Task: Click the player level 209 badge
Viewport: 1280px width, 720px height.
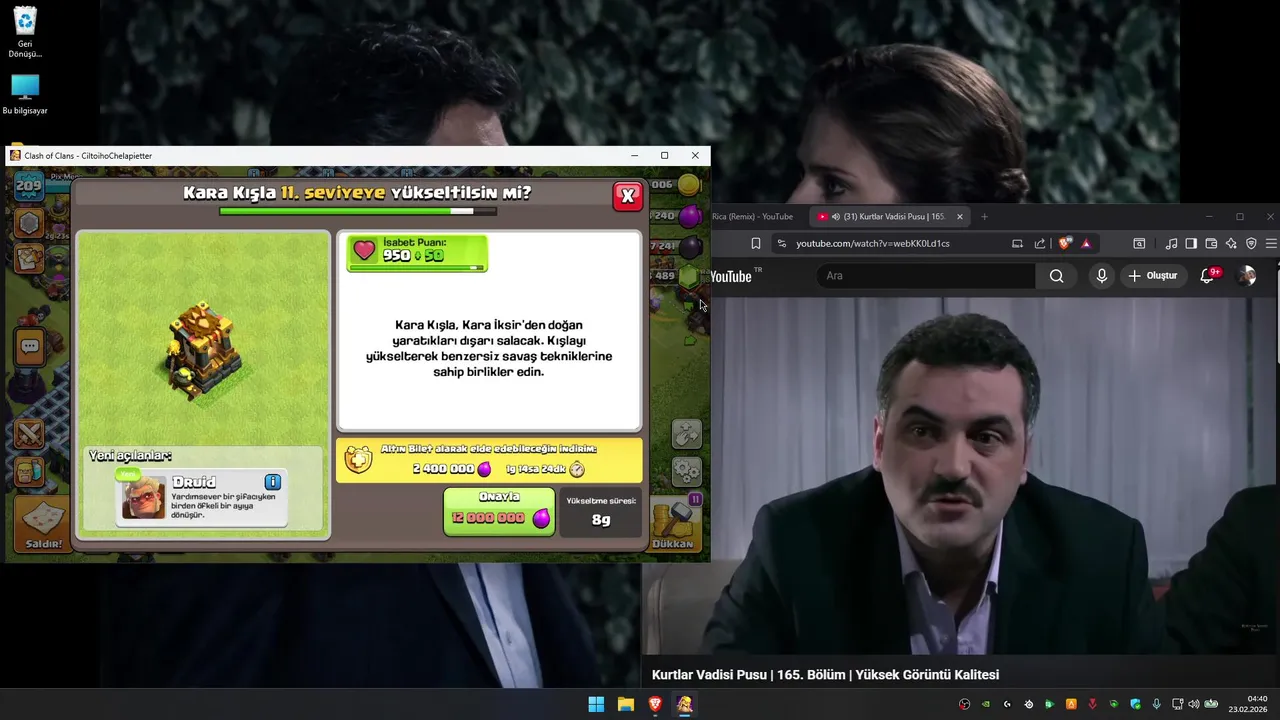Action: coord(29,185)
